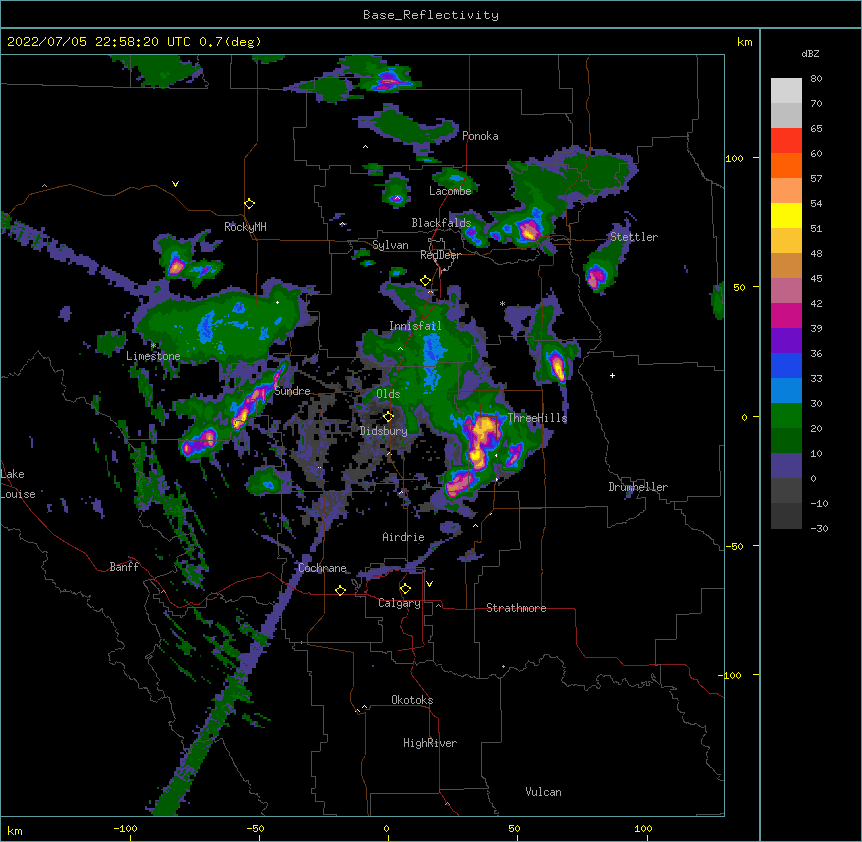
Task: Click the ThreeHills label
Action: [537, 418]
